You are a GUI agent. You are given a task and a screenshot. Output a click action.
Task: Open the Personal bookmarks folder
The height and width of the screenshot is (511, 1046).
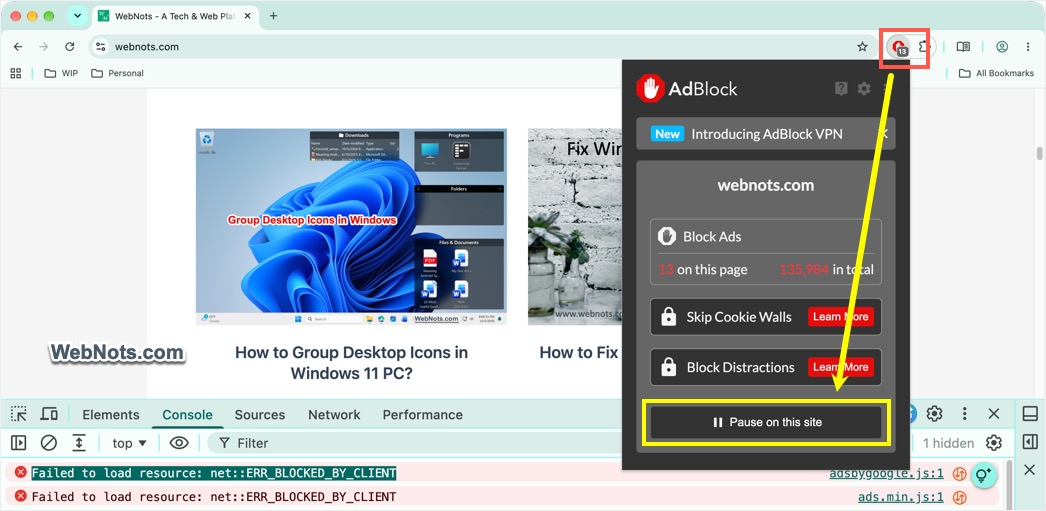coord(117,73)
